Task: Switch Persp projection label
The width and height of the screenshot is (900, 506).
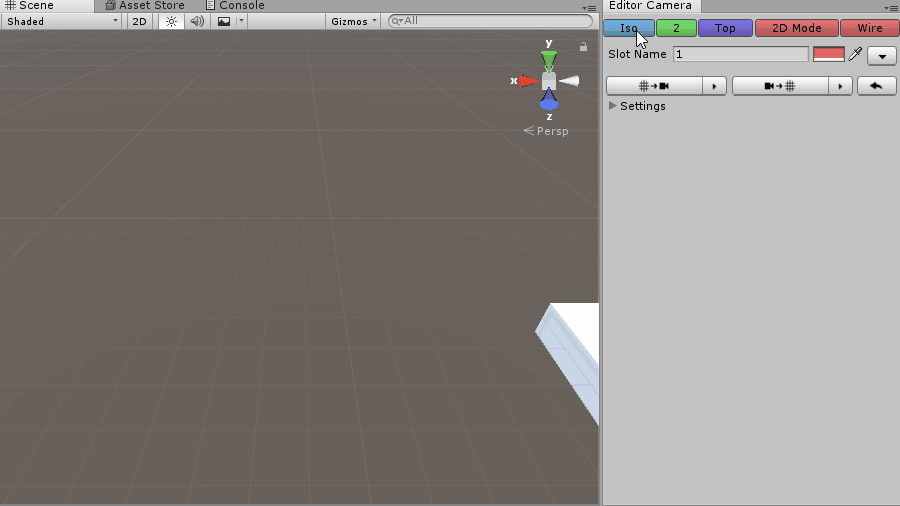Action: 546,131
